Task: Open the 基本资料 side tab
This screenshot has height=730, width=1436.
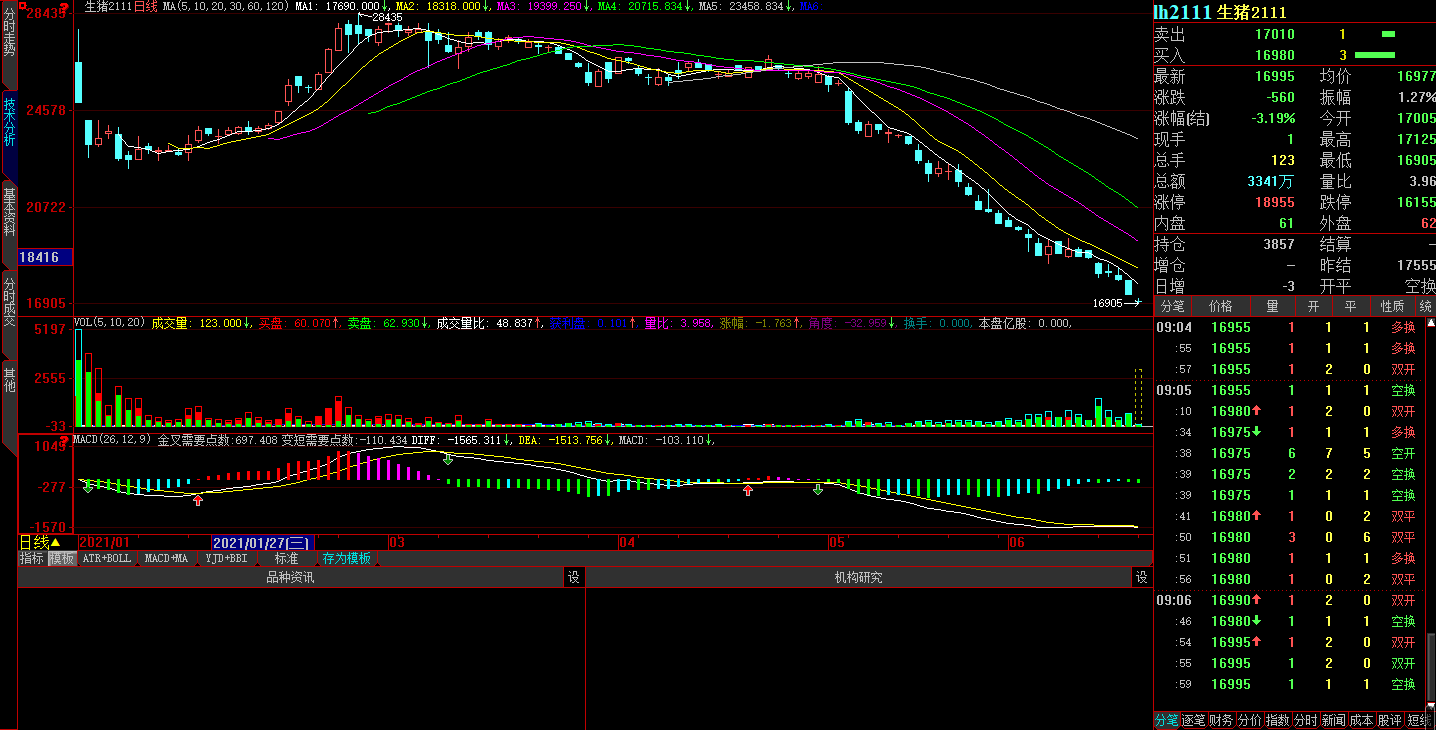Action: click(9, 211)
